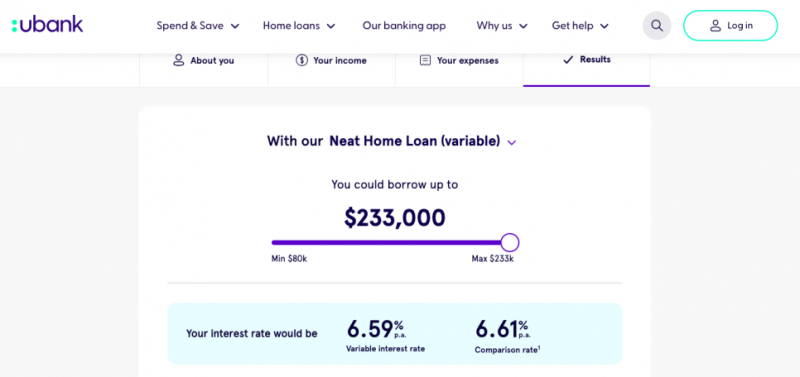The width and height of the screenshot is (800, 377).
Task: Open the Why us dropdown
Action: 502,26
